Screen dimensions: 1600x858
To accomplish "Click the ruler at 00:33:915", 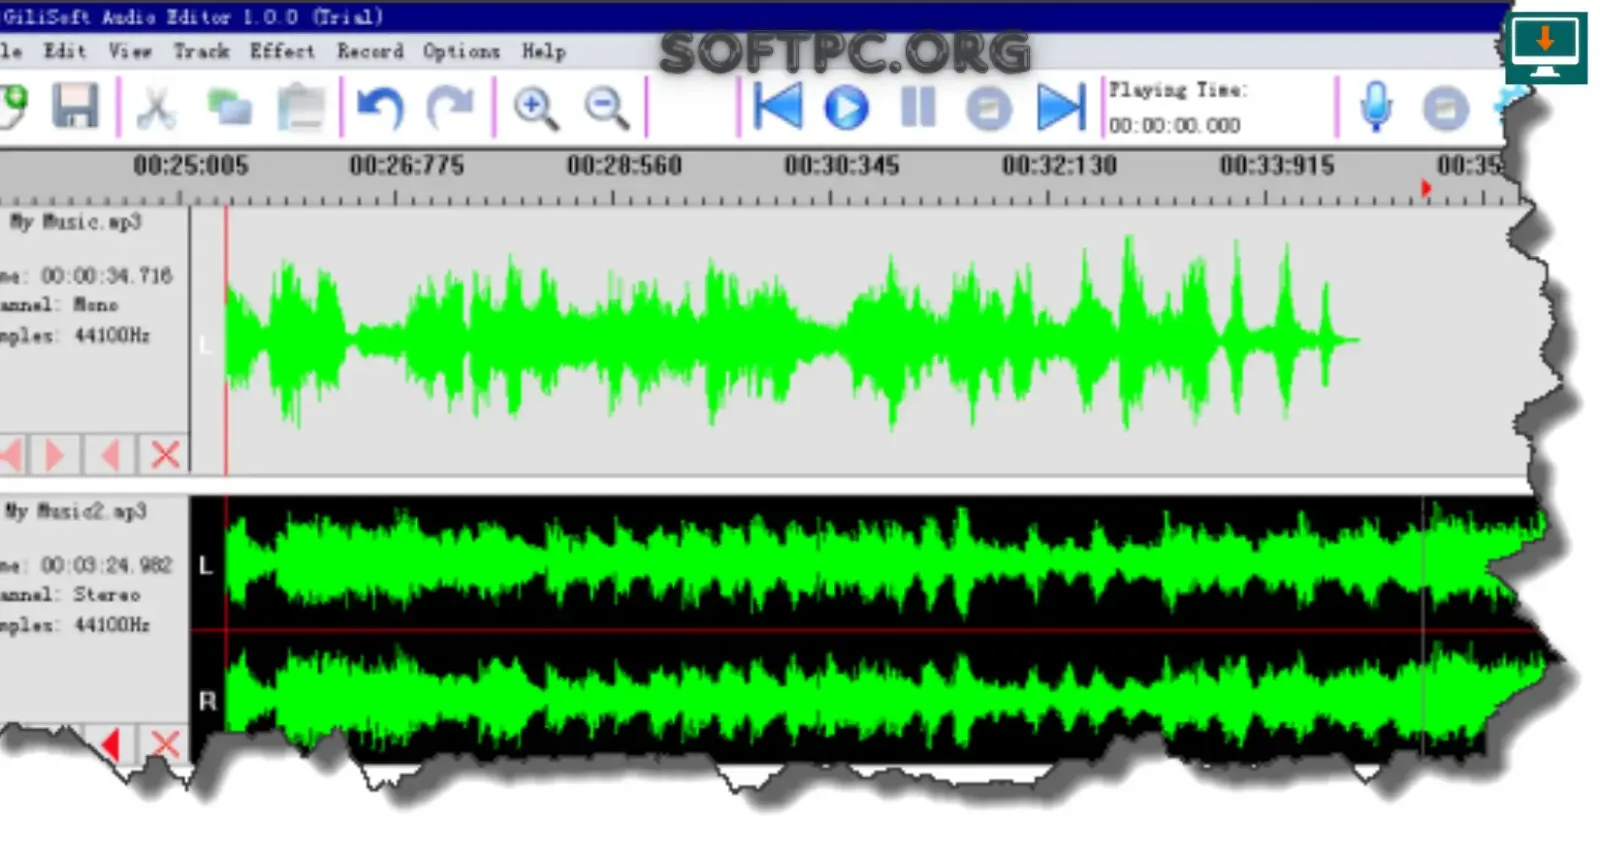I will click(1277, 166).
